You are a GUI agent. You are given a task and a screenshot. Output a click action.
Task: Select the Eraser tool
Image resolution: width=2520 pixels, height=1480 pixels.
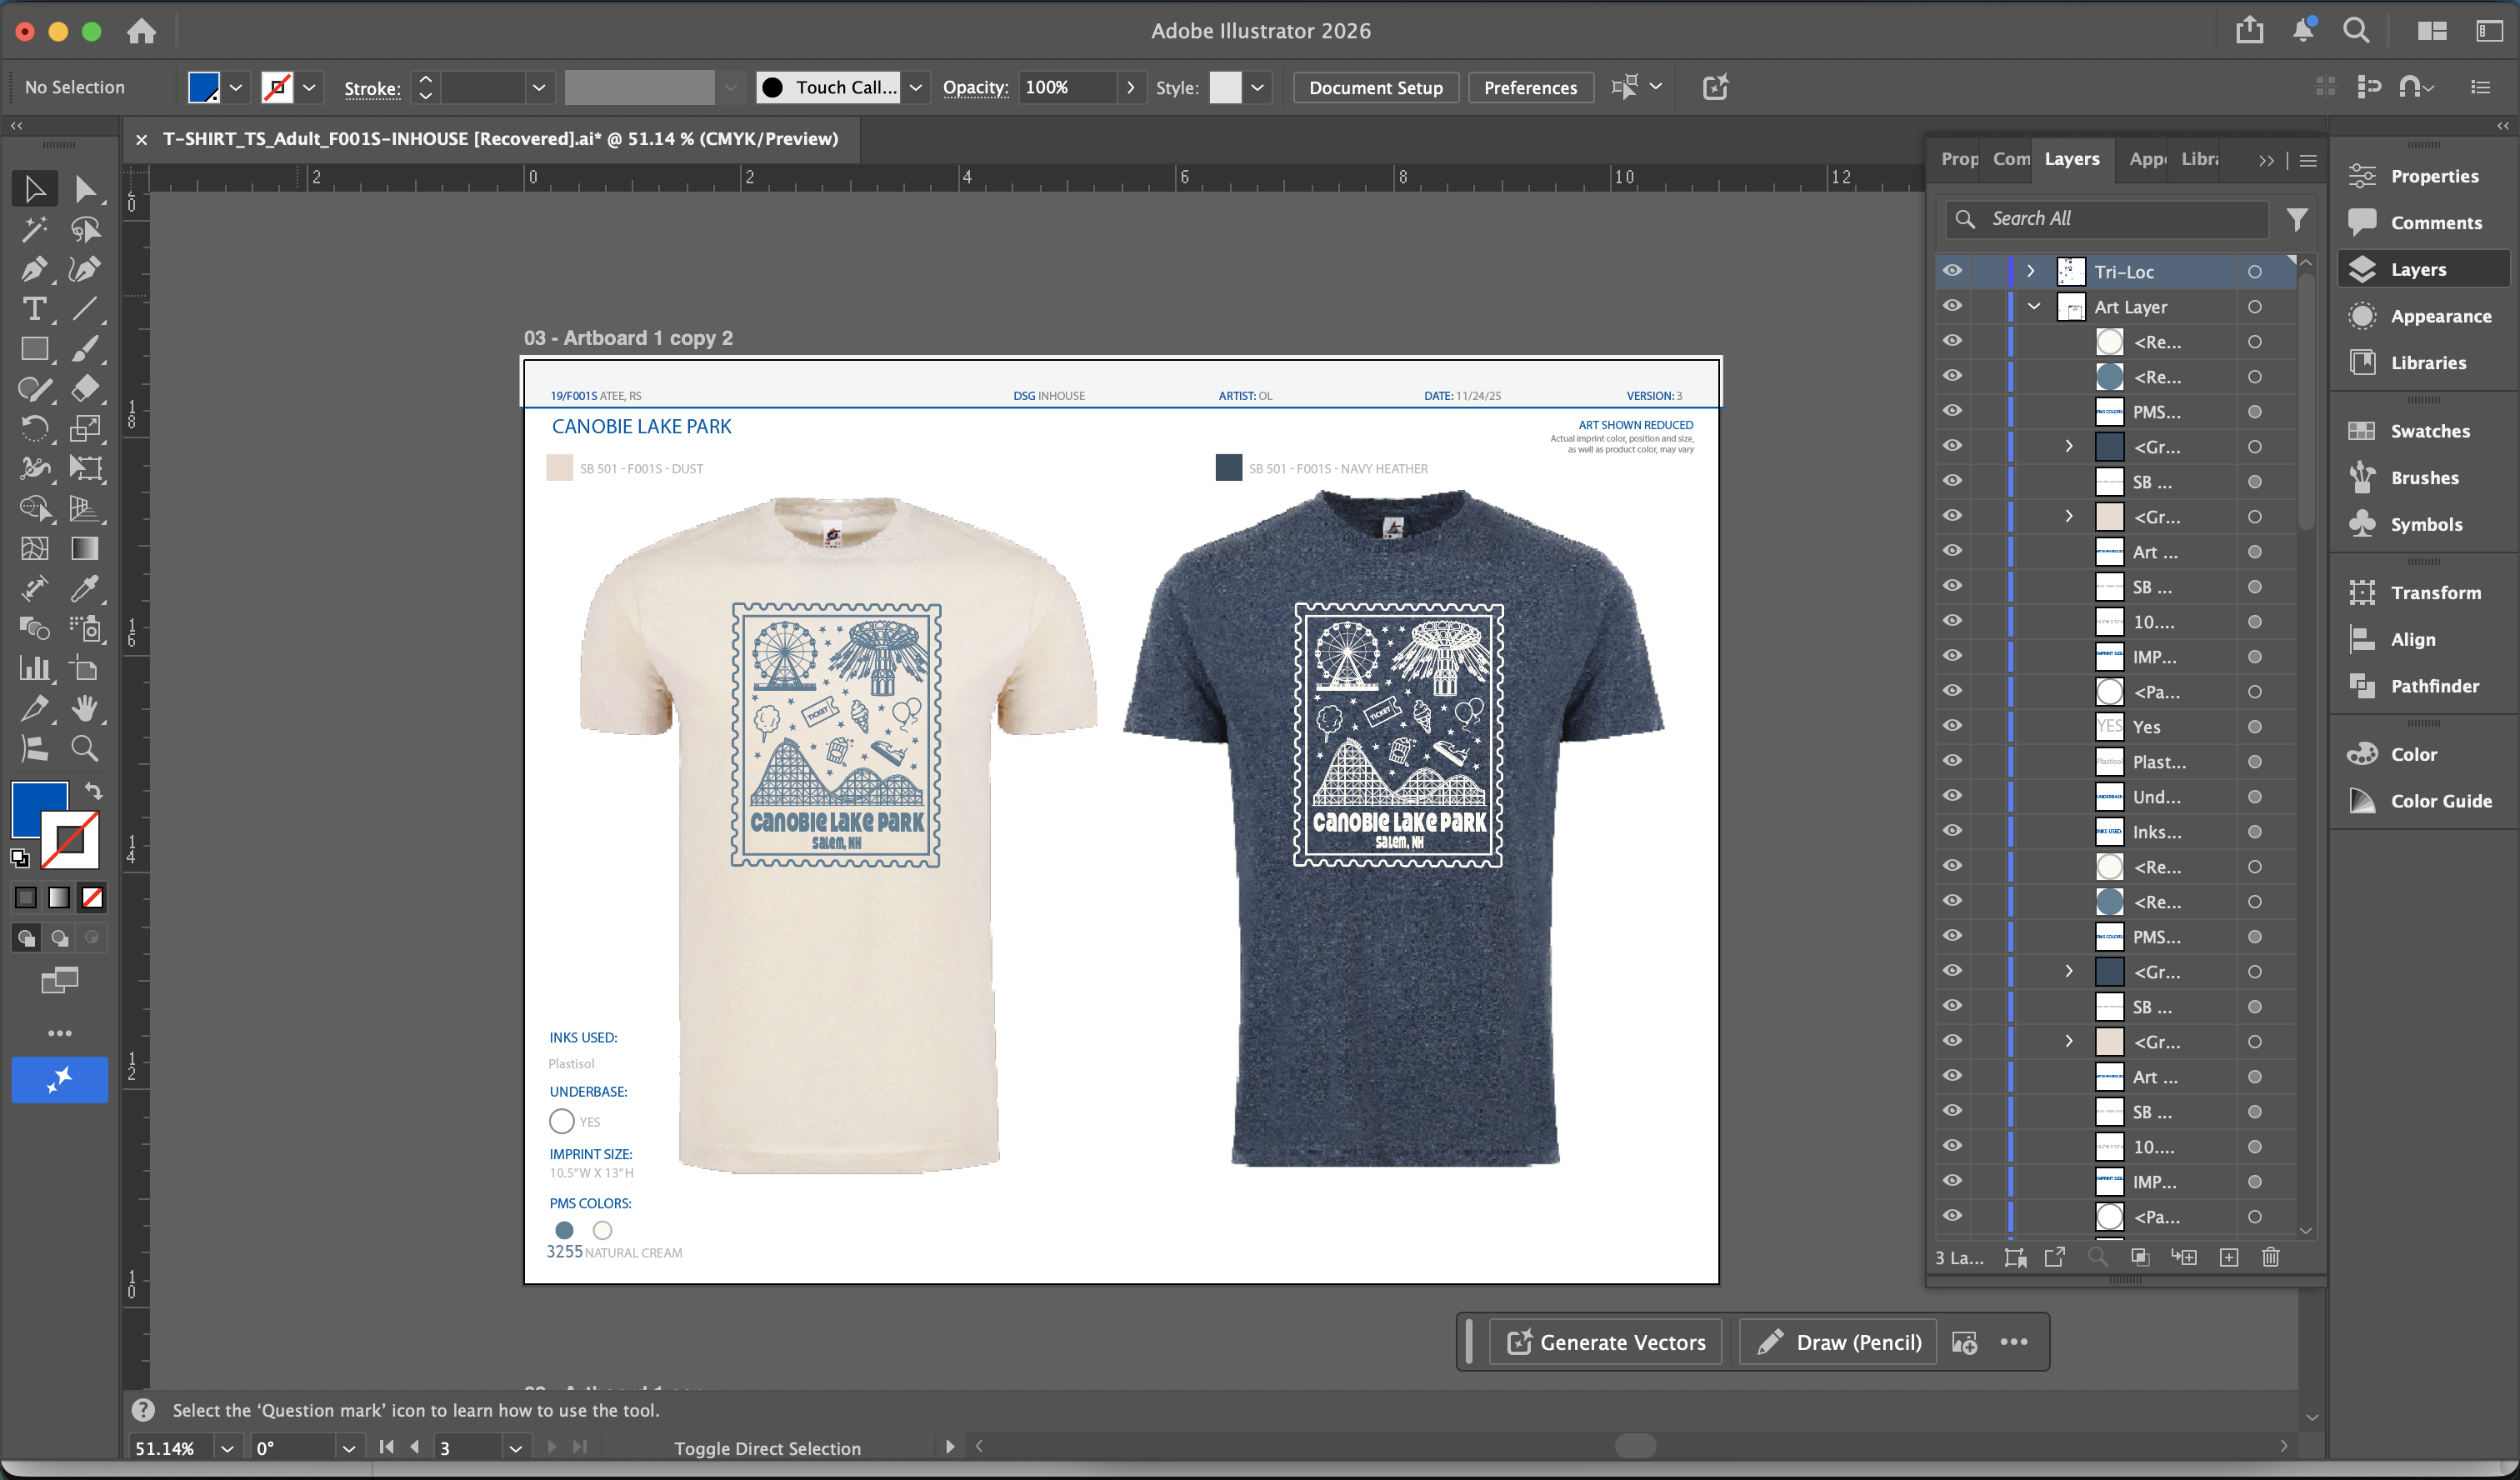point(85,389)
